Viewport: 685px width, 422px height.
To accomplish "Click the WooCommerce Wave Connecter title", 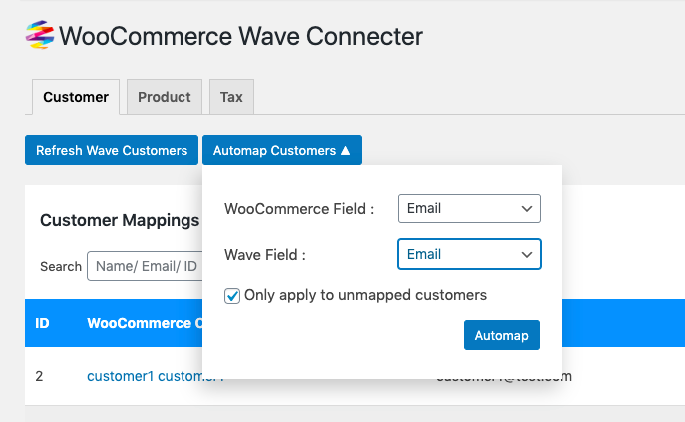I will click(x=241, y=36).
